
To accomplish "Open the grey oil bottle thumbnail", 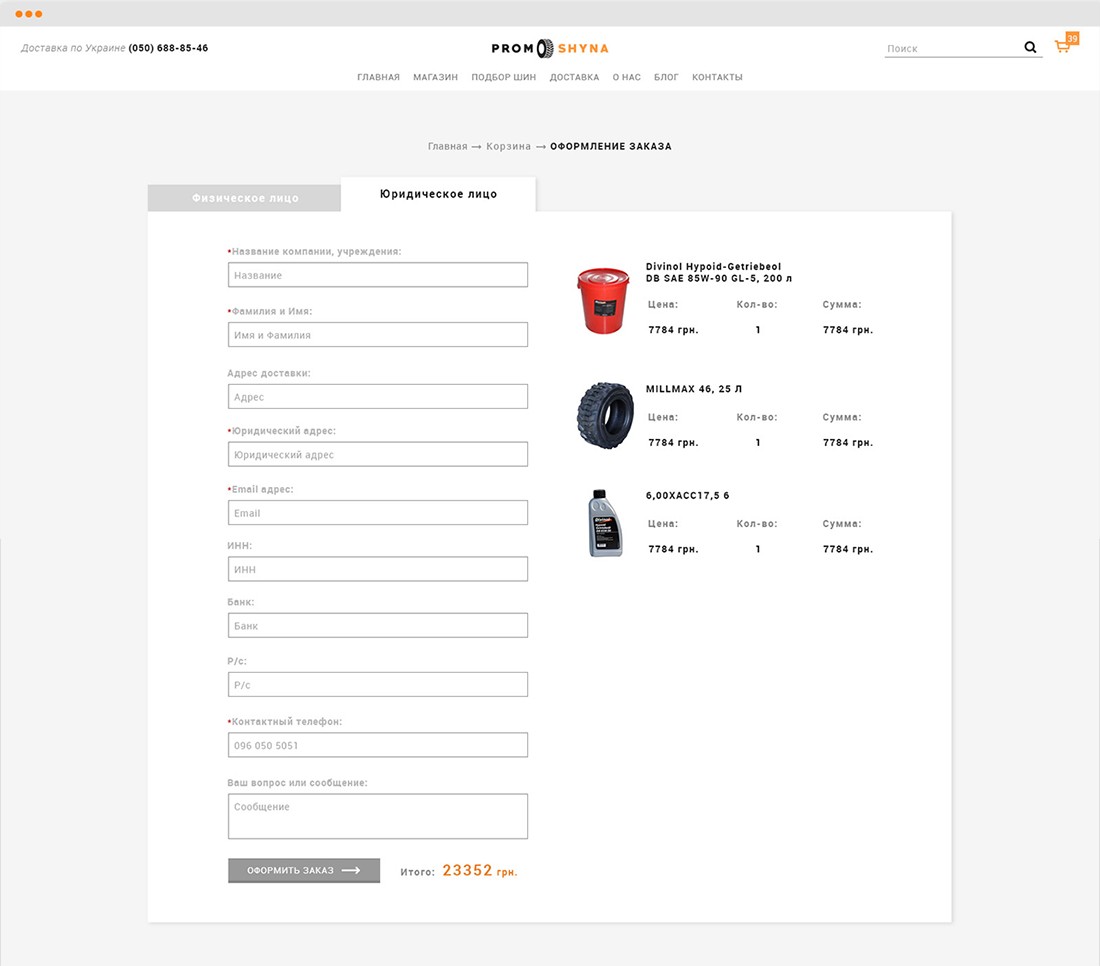I will pyautogui.click(x=605, y=523).
